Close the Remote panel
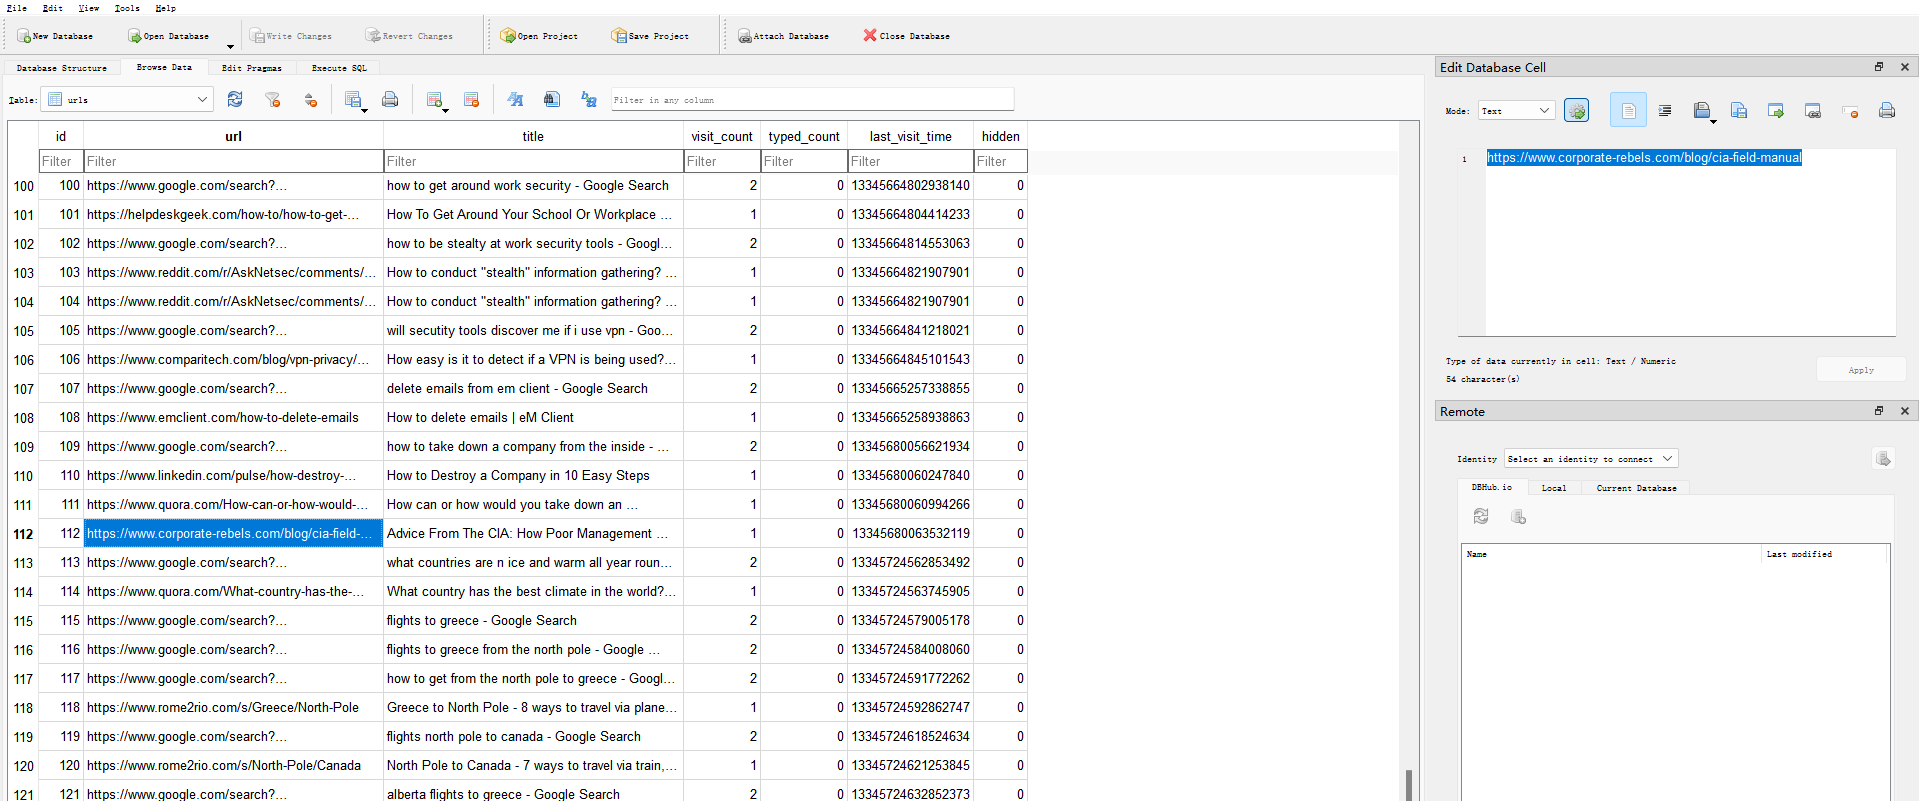 point(1904,411)
